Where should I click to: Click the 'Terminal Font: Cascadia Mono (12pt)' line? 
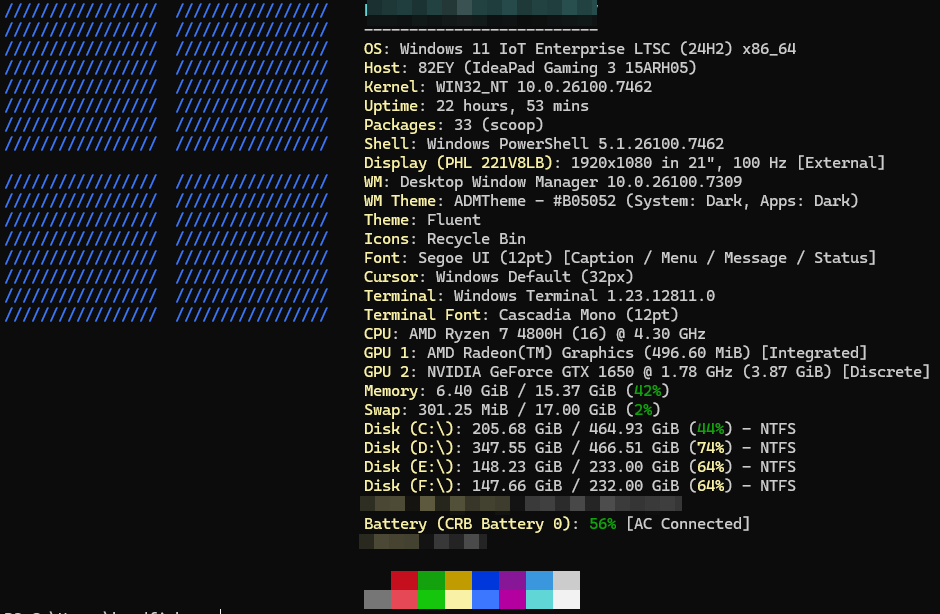[x=521, y=315]
